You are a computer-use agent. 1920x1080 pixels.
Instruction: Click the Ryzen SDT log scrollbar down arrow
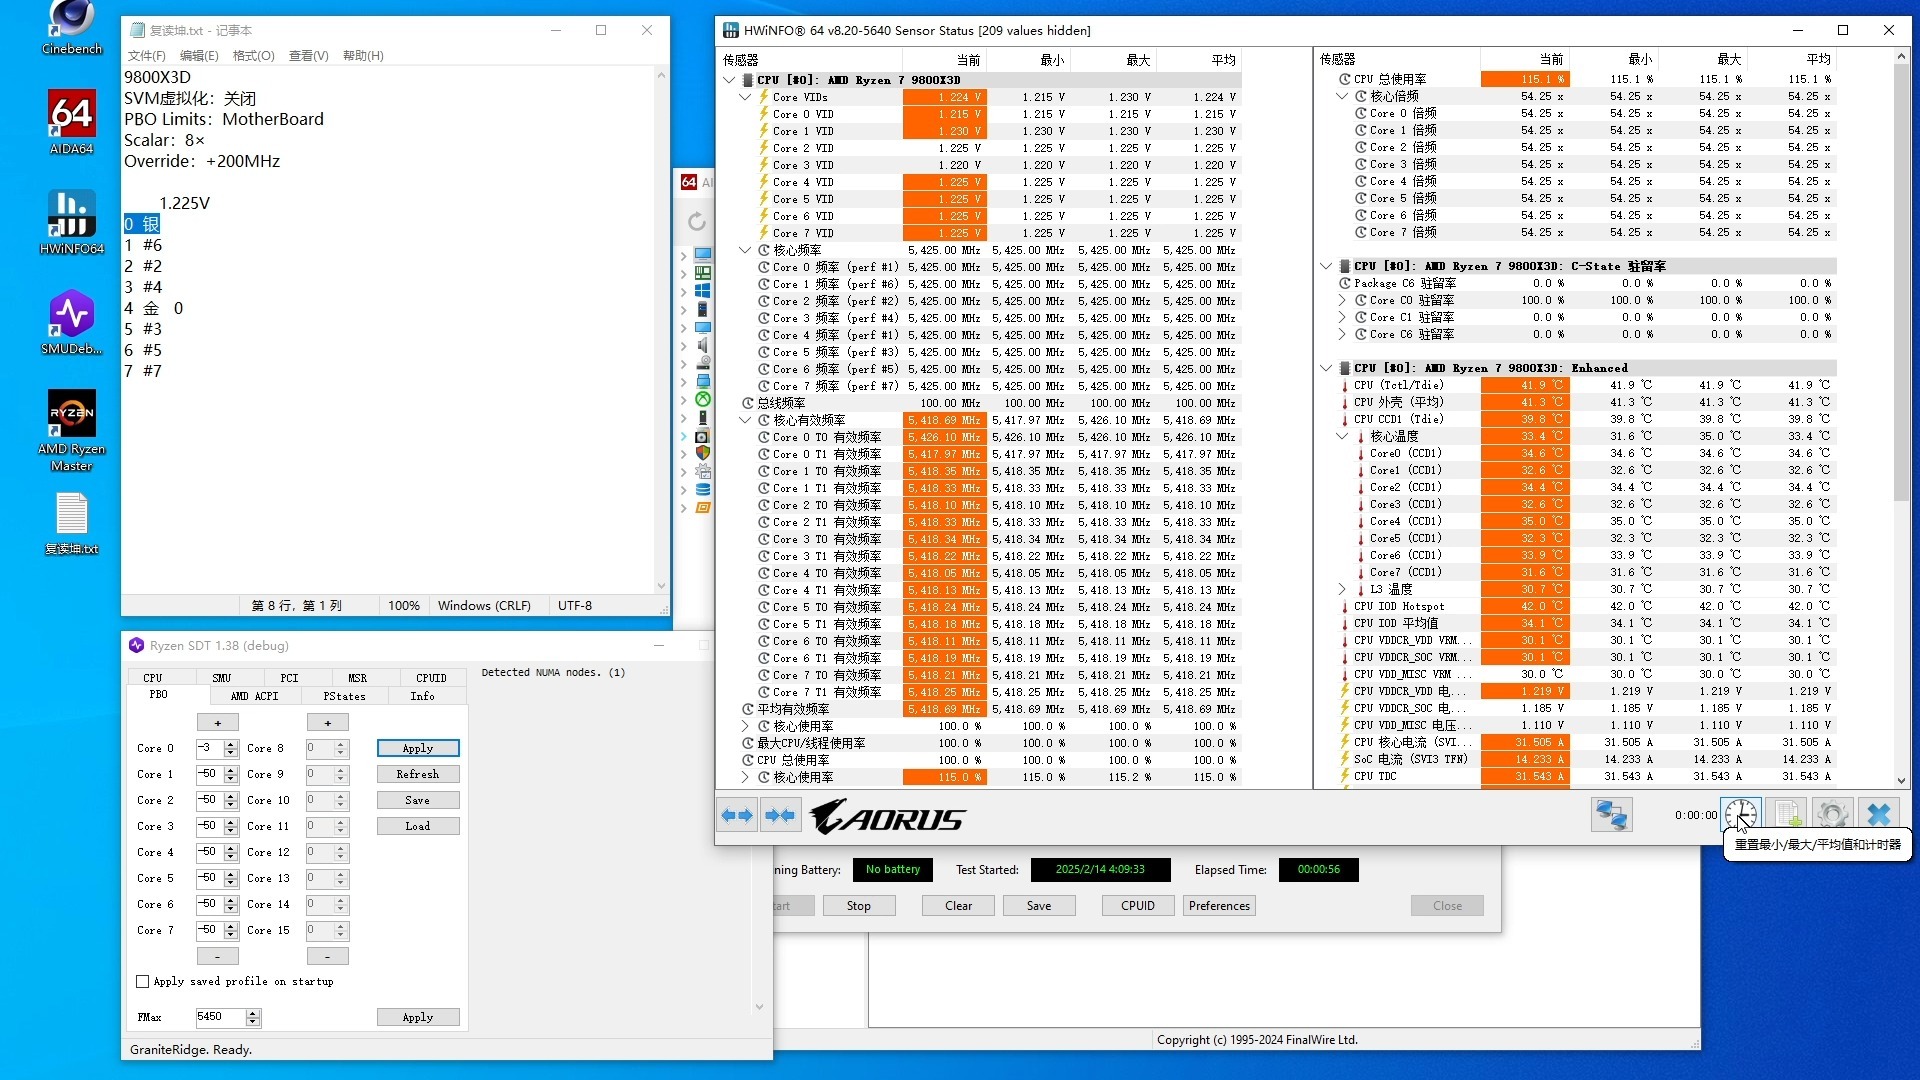759,1007
